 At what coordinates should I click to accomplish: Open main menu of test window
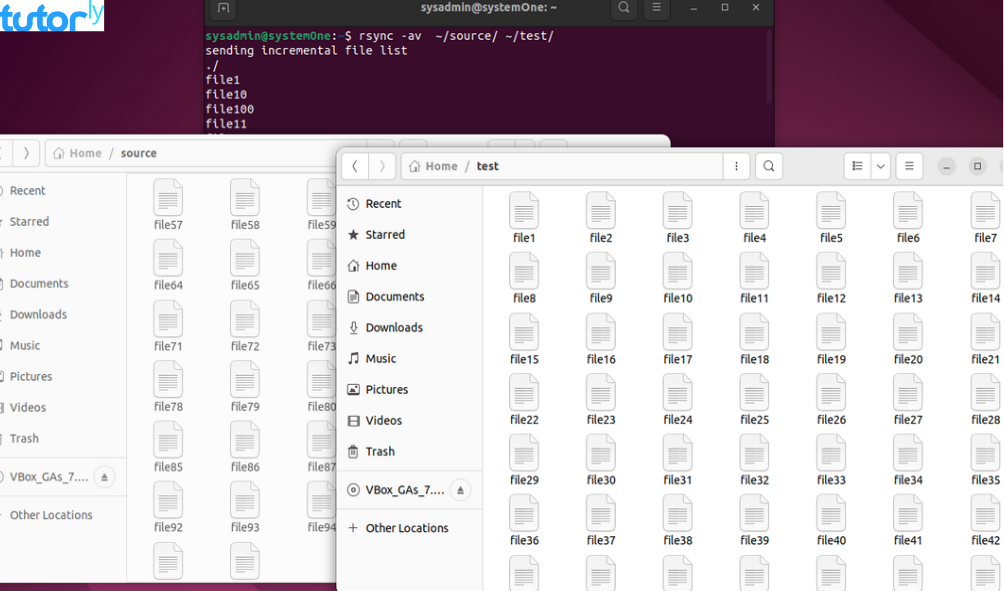[x=909, y=166]
